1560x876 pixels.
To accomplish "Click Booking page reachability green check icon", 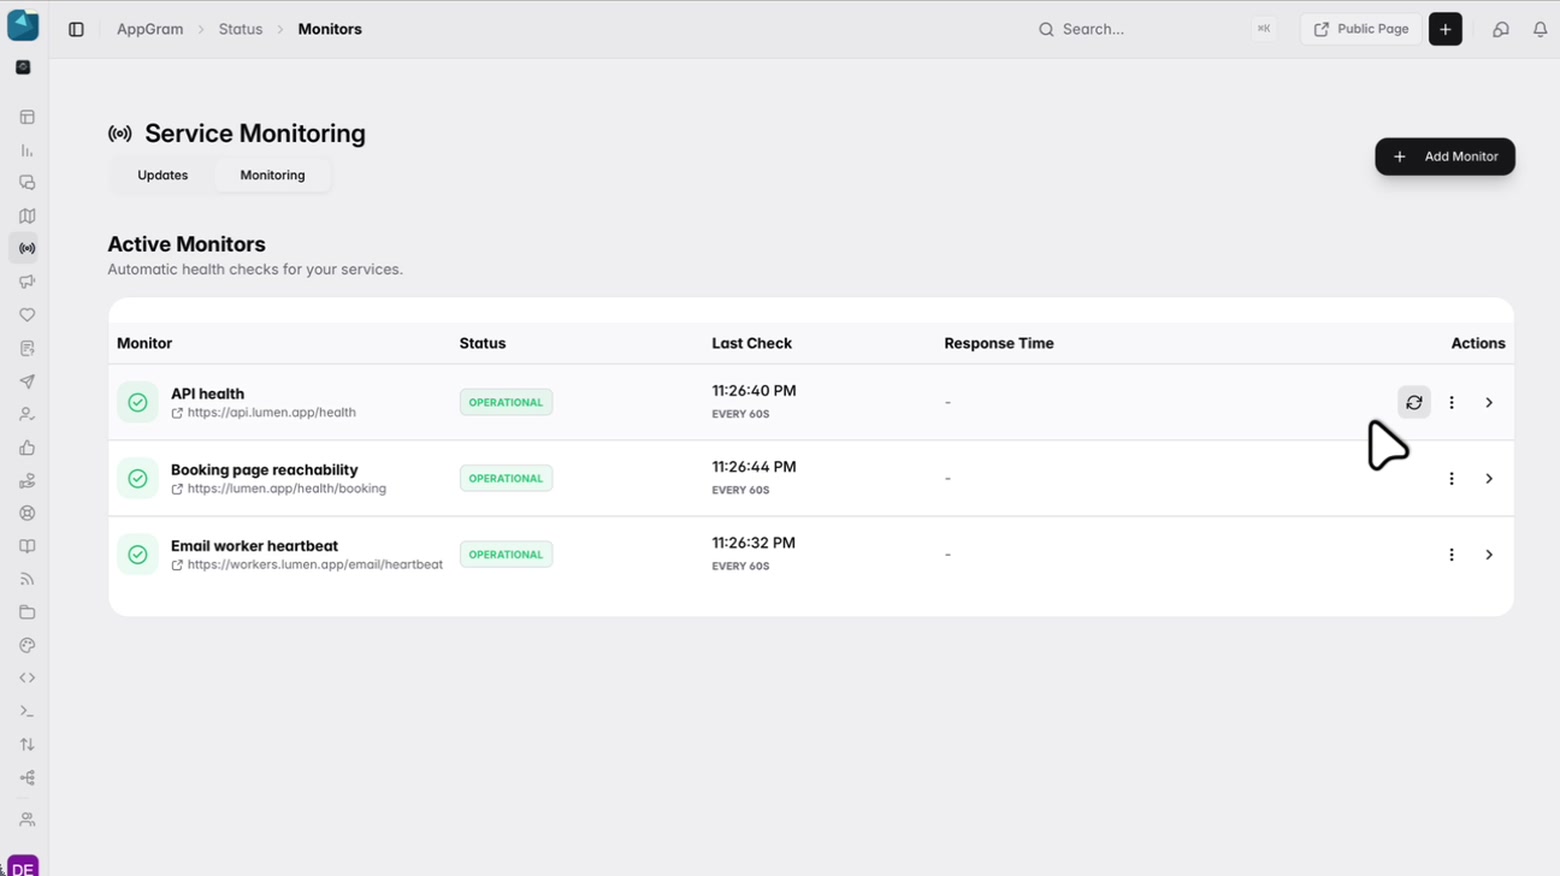I will pos(138,478).
